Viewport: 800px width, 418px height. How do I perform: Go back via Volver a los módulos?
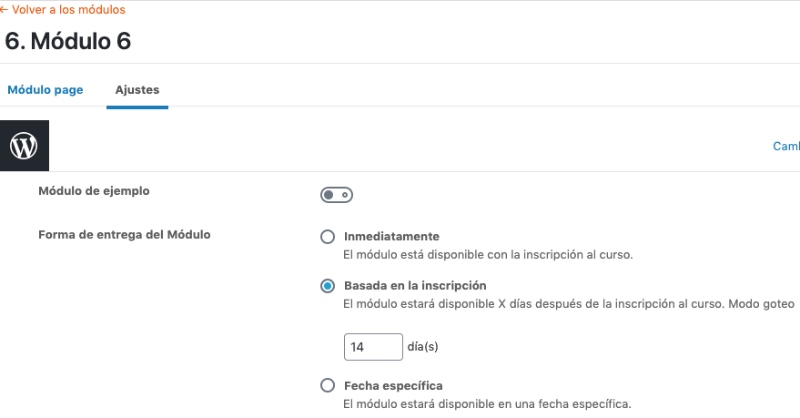pos(68,10)
